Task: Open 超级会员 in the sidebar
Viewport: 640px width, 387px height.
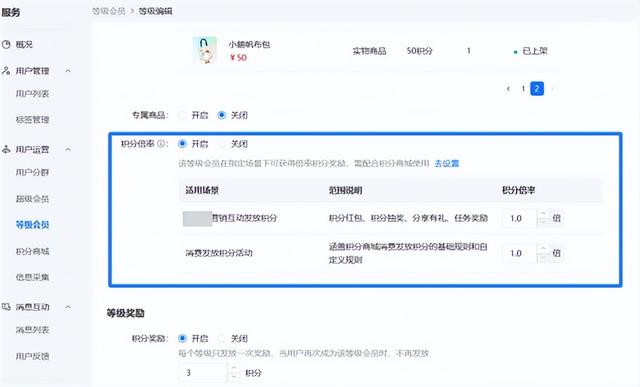Action: point(32,199)
